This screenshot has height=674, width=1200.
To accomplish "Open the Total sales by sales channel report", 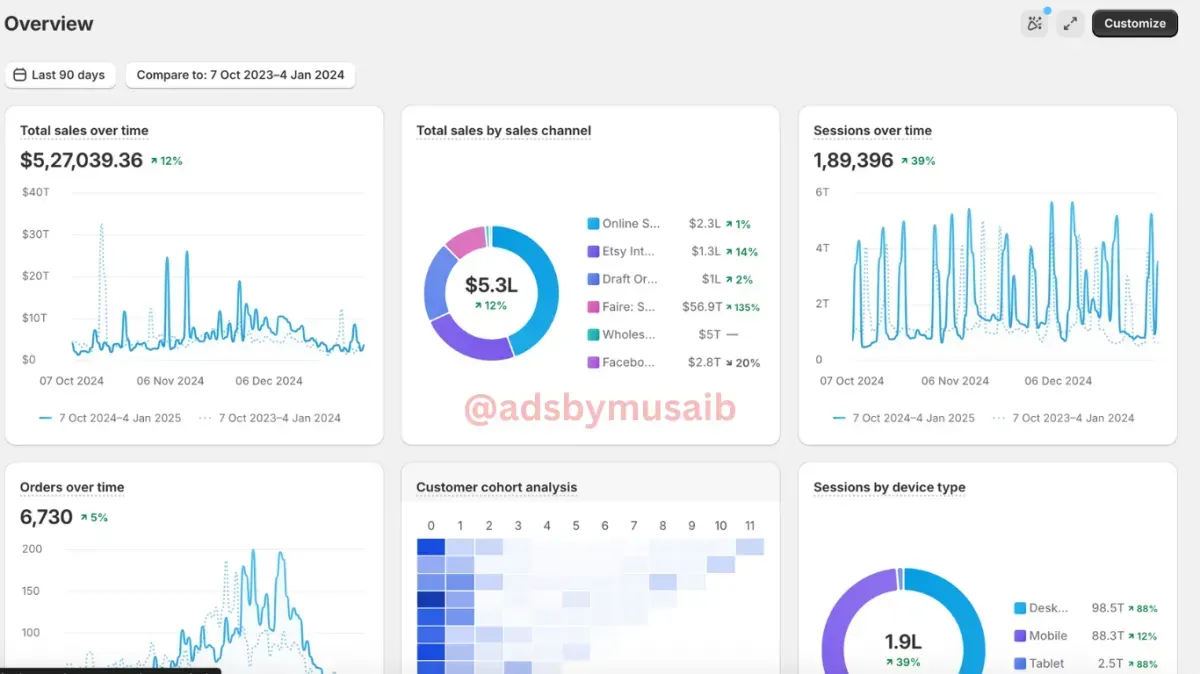I will (x=503, y=130).
